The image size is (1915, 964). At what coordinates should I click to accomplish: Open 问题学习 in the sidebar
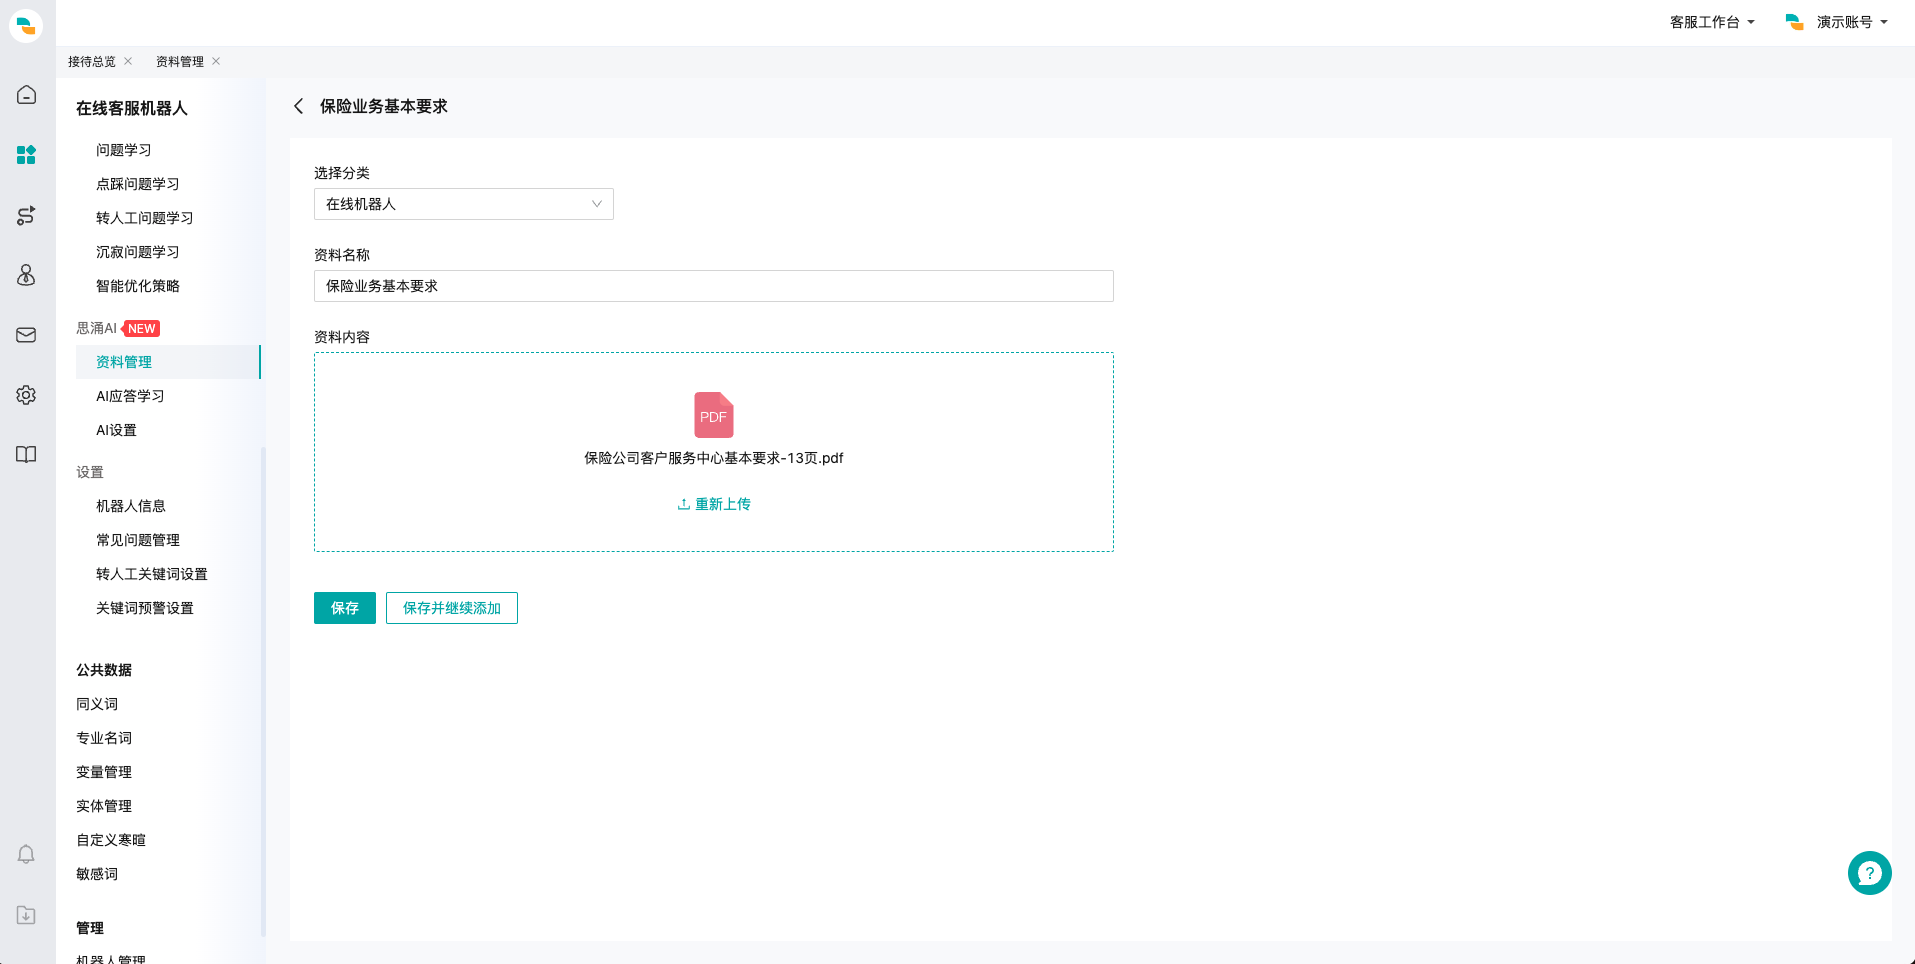click(x=124, y=150)
